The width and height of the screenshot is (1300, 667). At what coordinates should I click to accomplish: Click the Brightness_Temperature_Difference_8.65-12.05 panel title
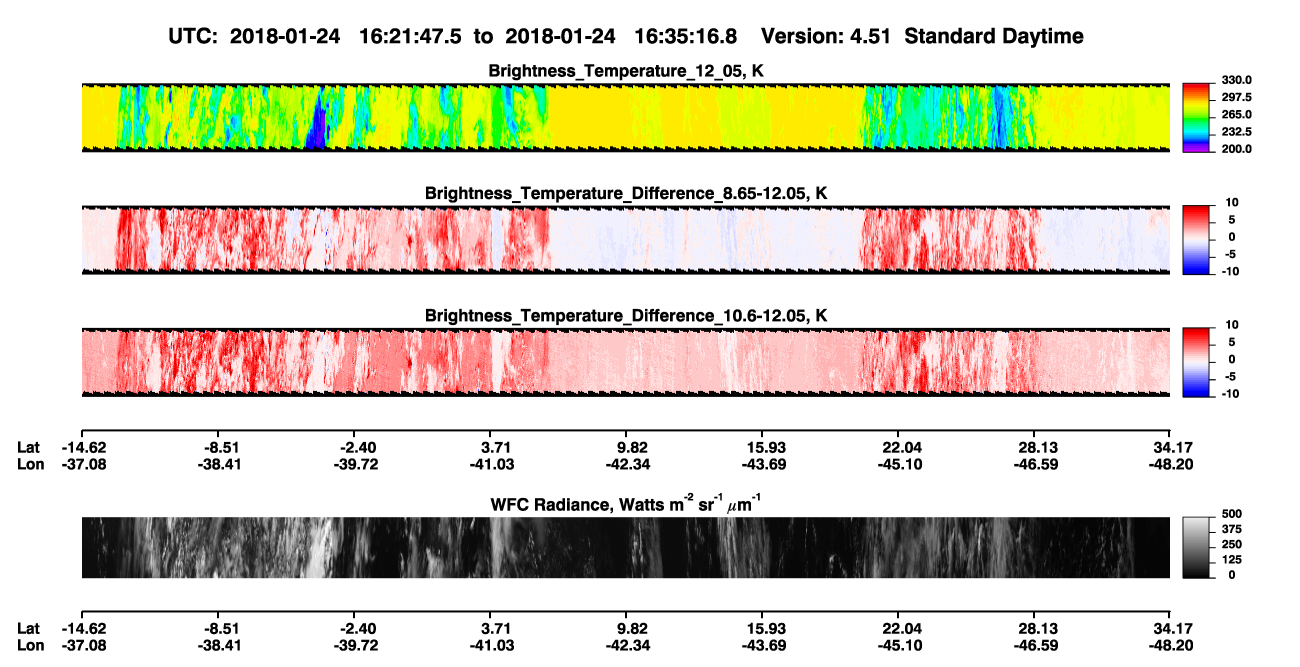(626, 193)
